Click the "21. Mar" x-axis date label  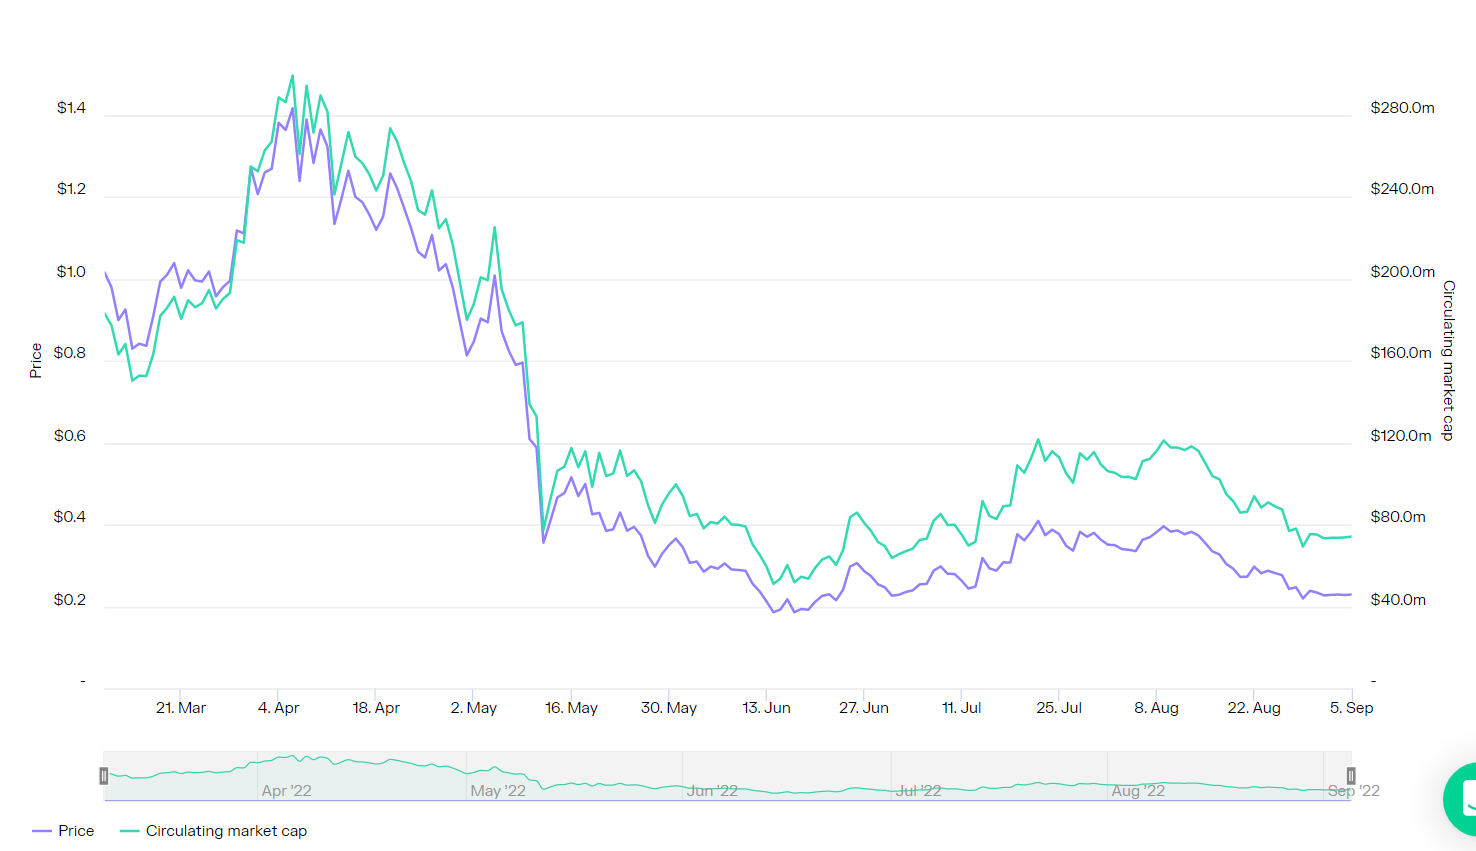coord(181,708)
